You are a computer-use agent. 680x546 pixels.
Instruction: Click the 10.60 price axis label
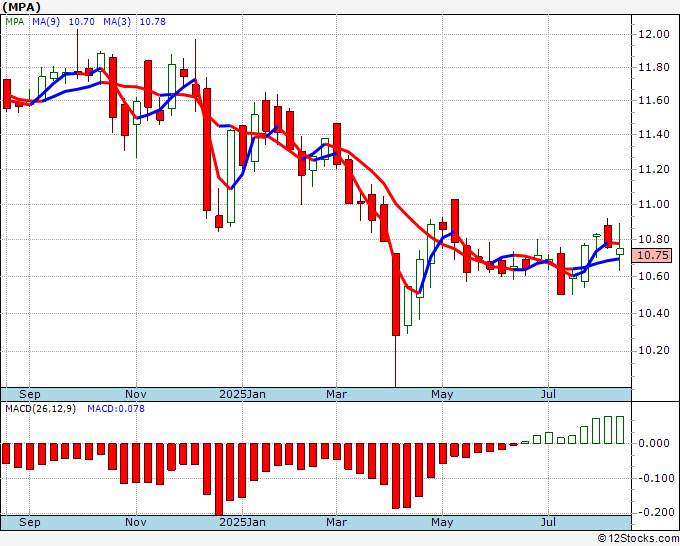click(654, 276)
